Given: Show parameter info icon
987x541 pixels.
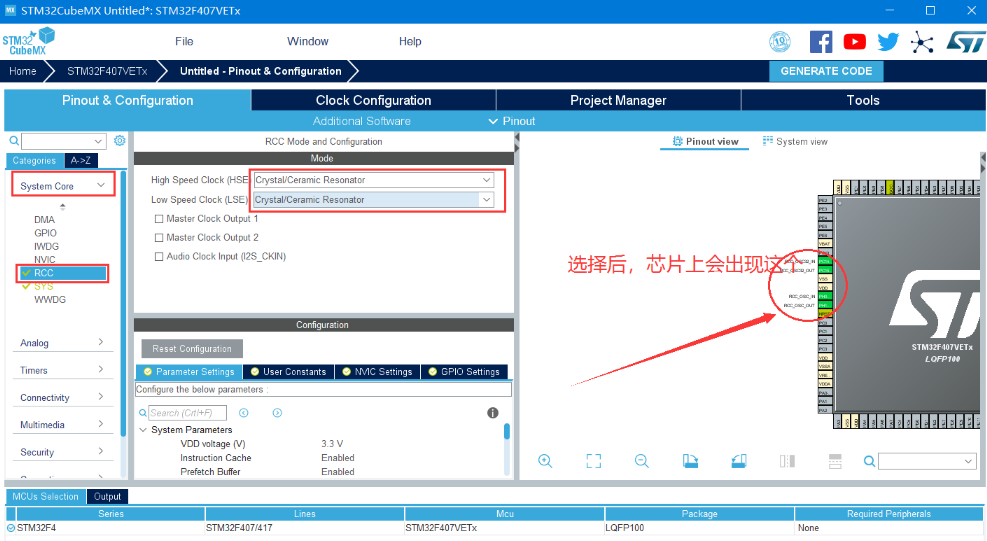Looking at the screenshot, I should tap(493, 413).
